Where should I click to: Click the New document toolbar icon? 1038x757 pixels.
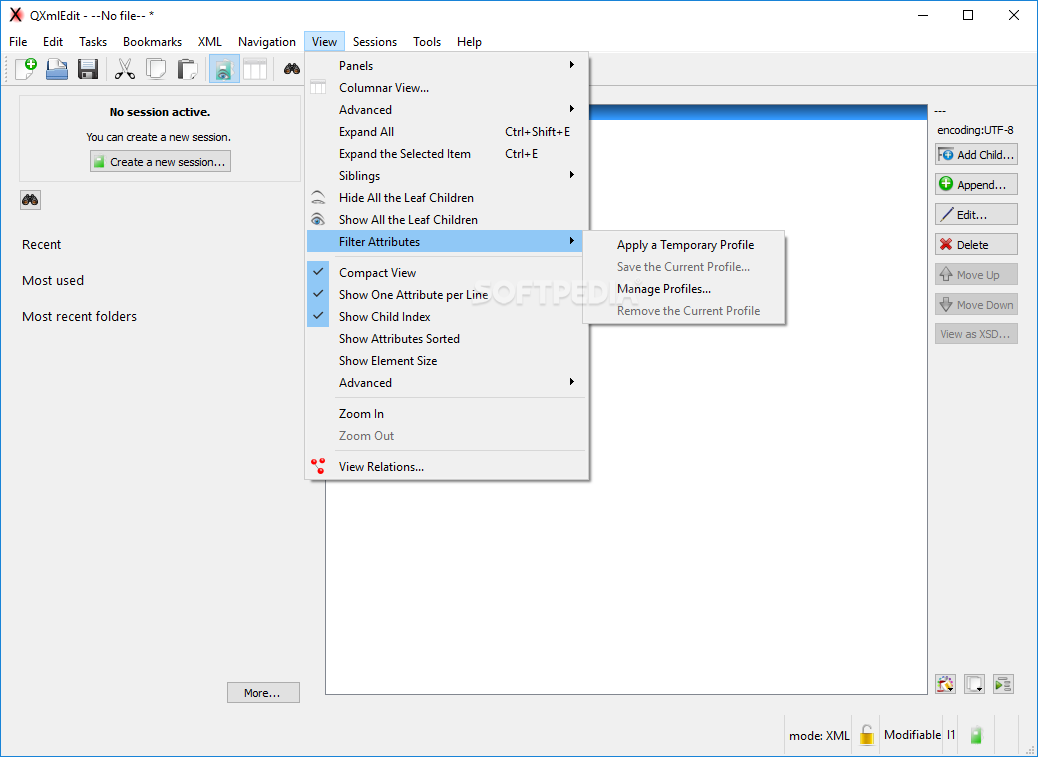[26, 69]
